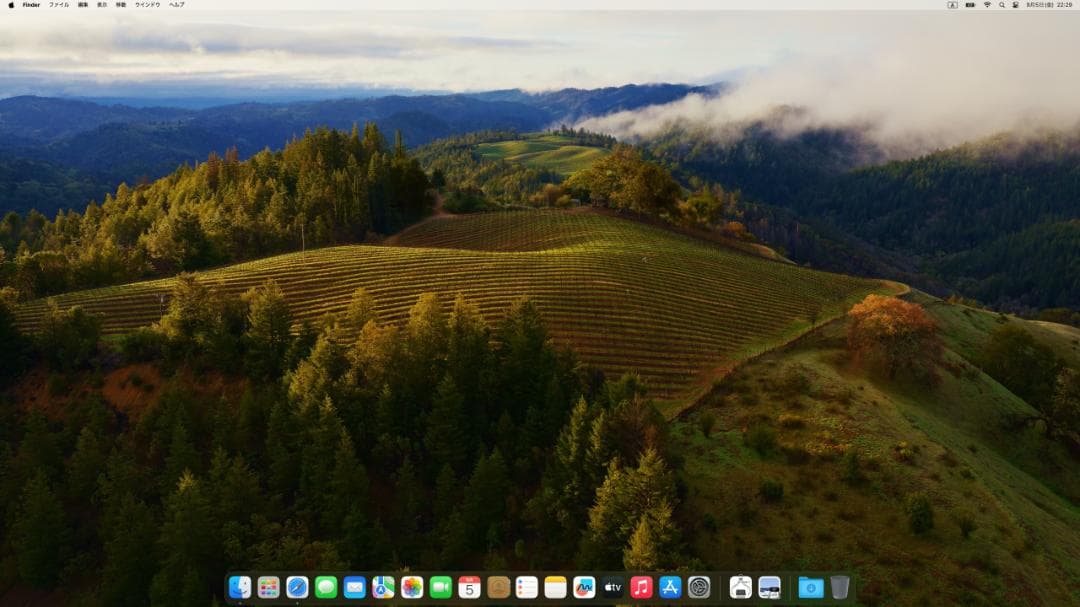Start FaceTime from the Dock
1080x607 pixels.
coord(441,588)
